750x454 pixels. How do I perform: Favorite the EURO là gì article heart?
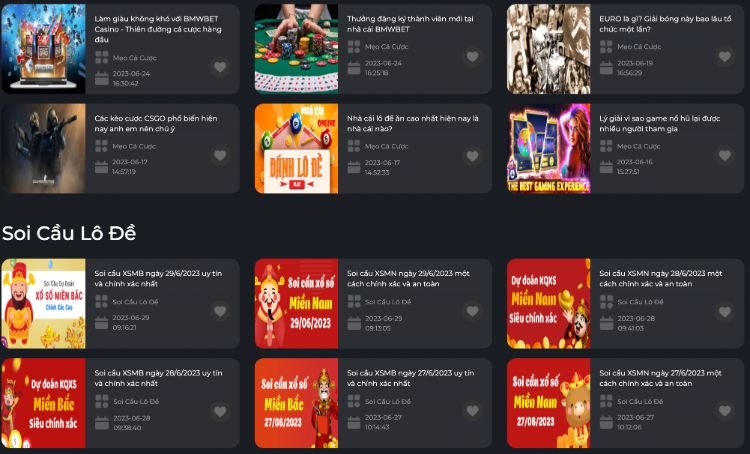tap(725, 56)
